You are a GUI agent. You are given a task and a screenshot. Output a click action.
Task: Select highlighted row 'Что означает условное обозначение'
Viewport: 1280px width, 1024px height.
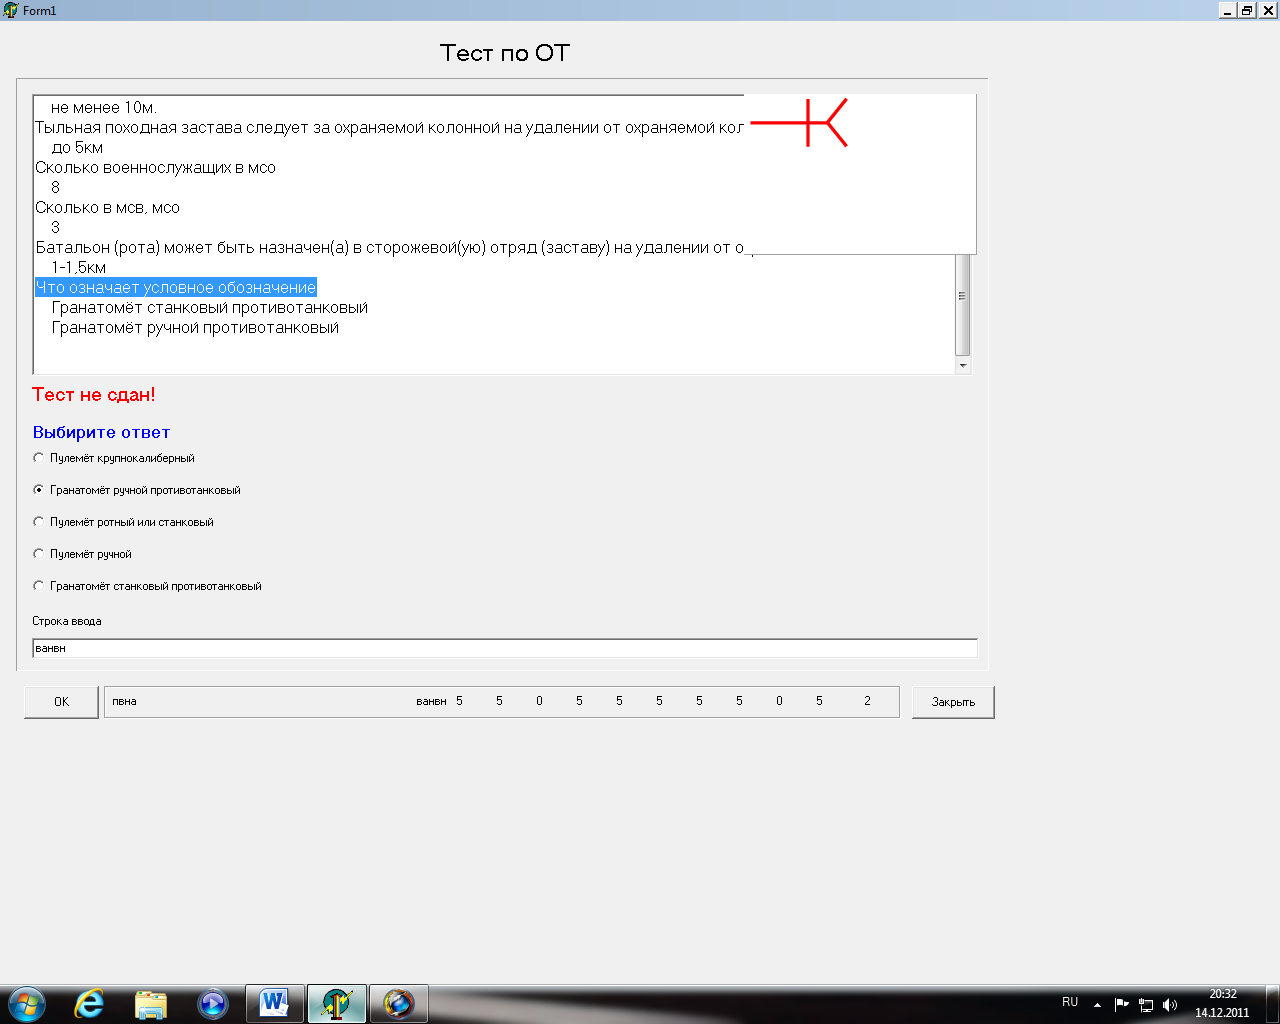click(176, 288)
